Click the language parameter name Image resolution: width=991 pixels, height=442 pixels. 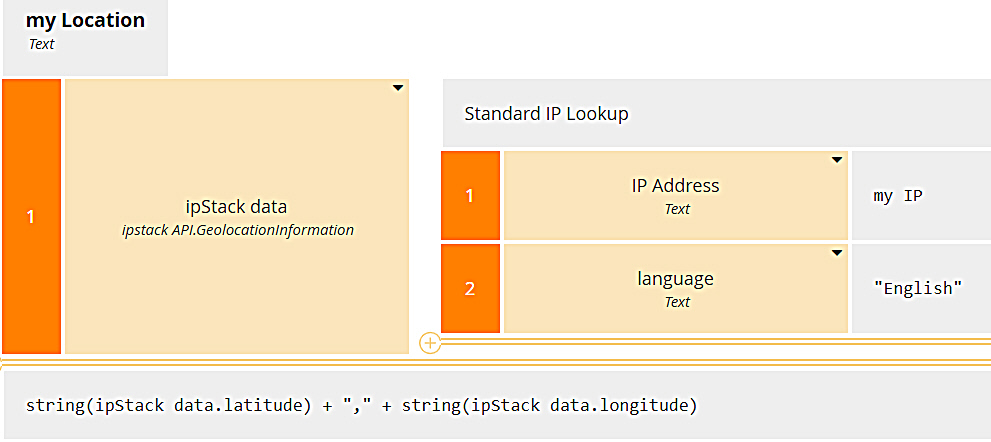(x=676, y=279)
